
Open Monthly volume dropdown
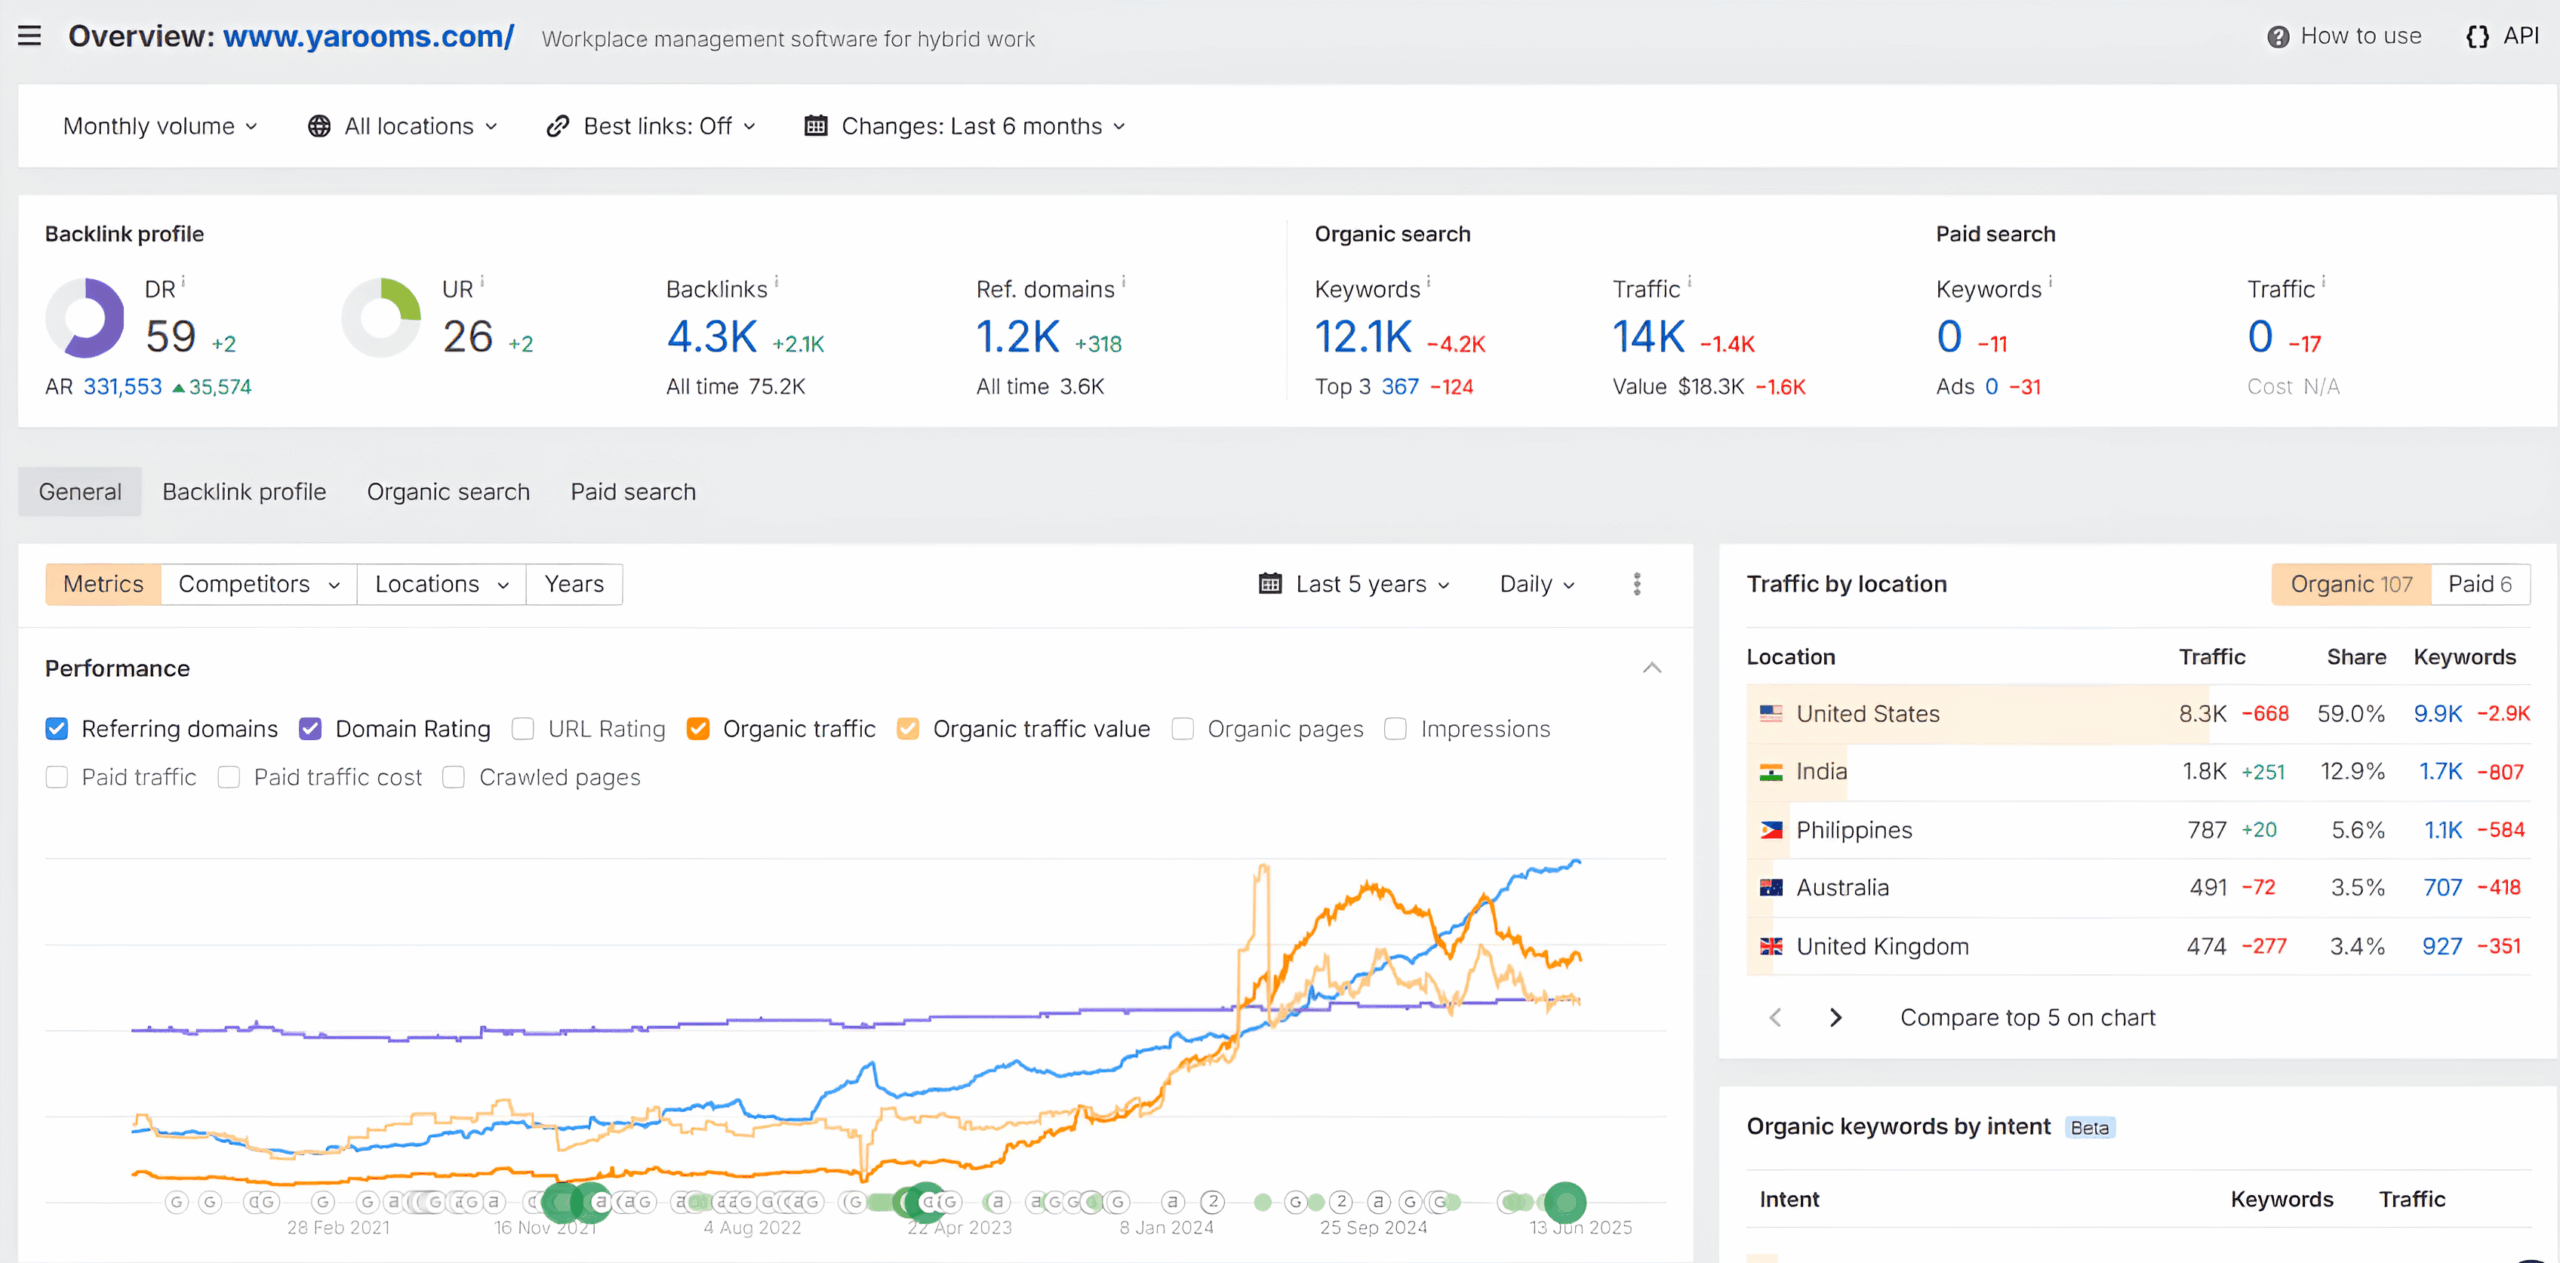[x=160, y=126]
